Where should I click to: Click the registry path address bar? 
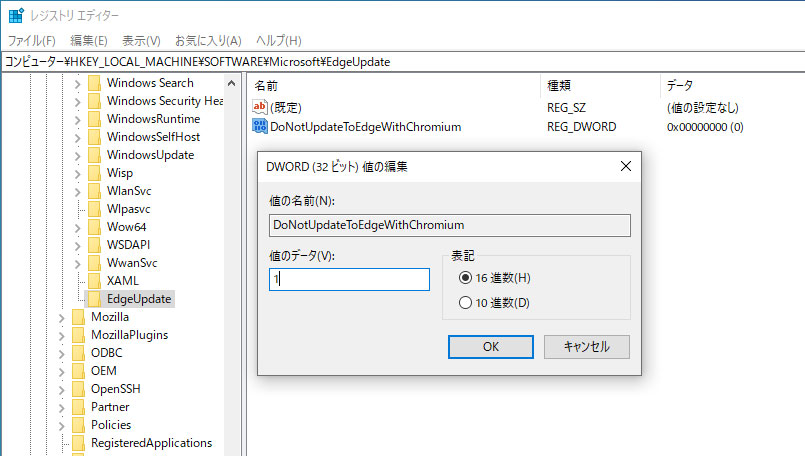pos(402,62)
